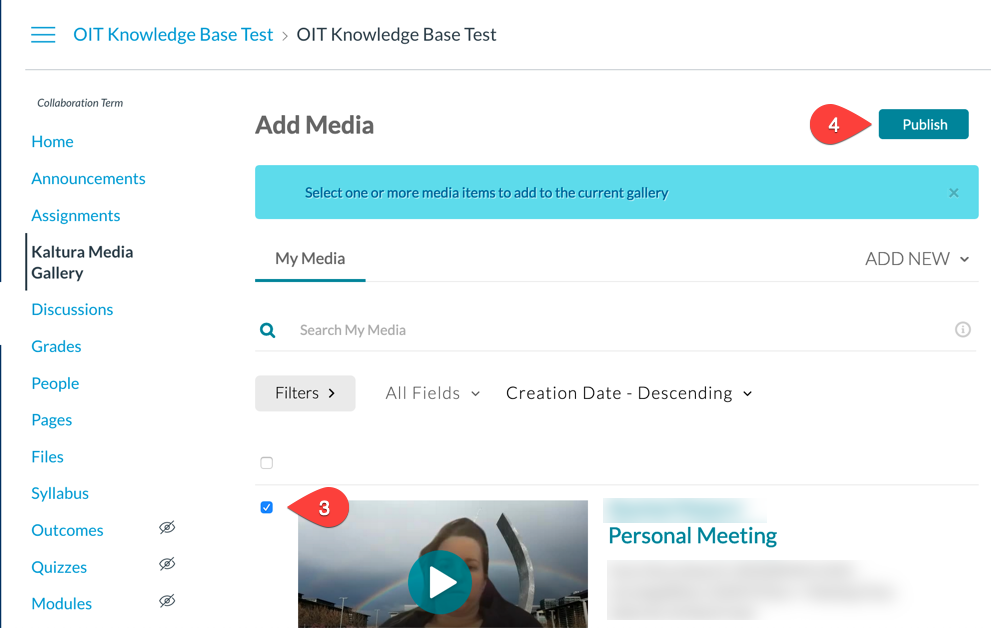
Task: Click the Search My Media field
Action: (x=600, y=330)
